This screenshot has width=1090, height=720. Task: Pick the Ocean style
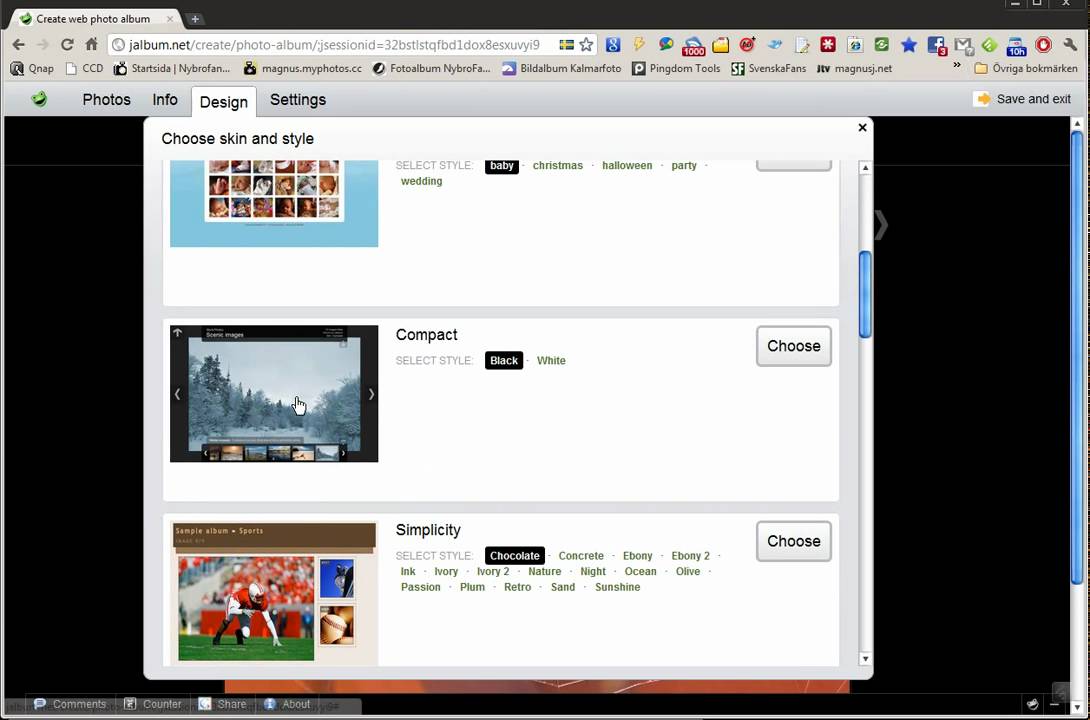pyautogui.click(x=640, y=571)
